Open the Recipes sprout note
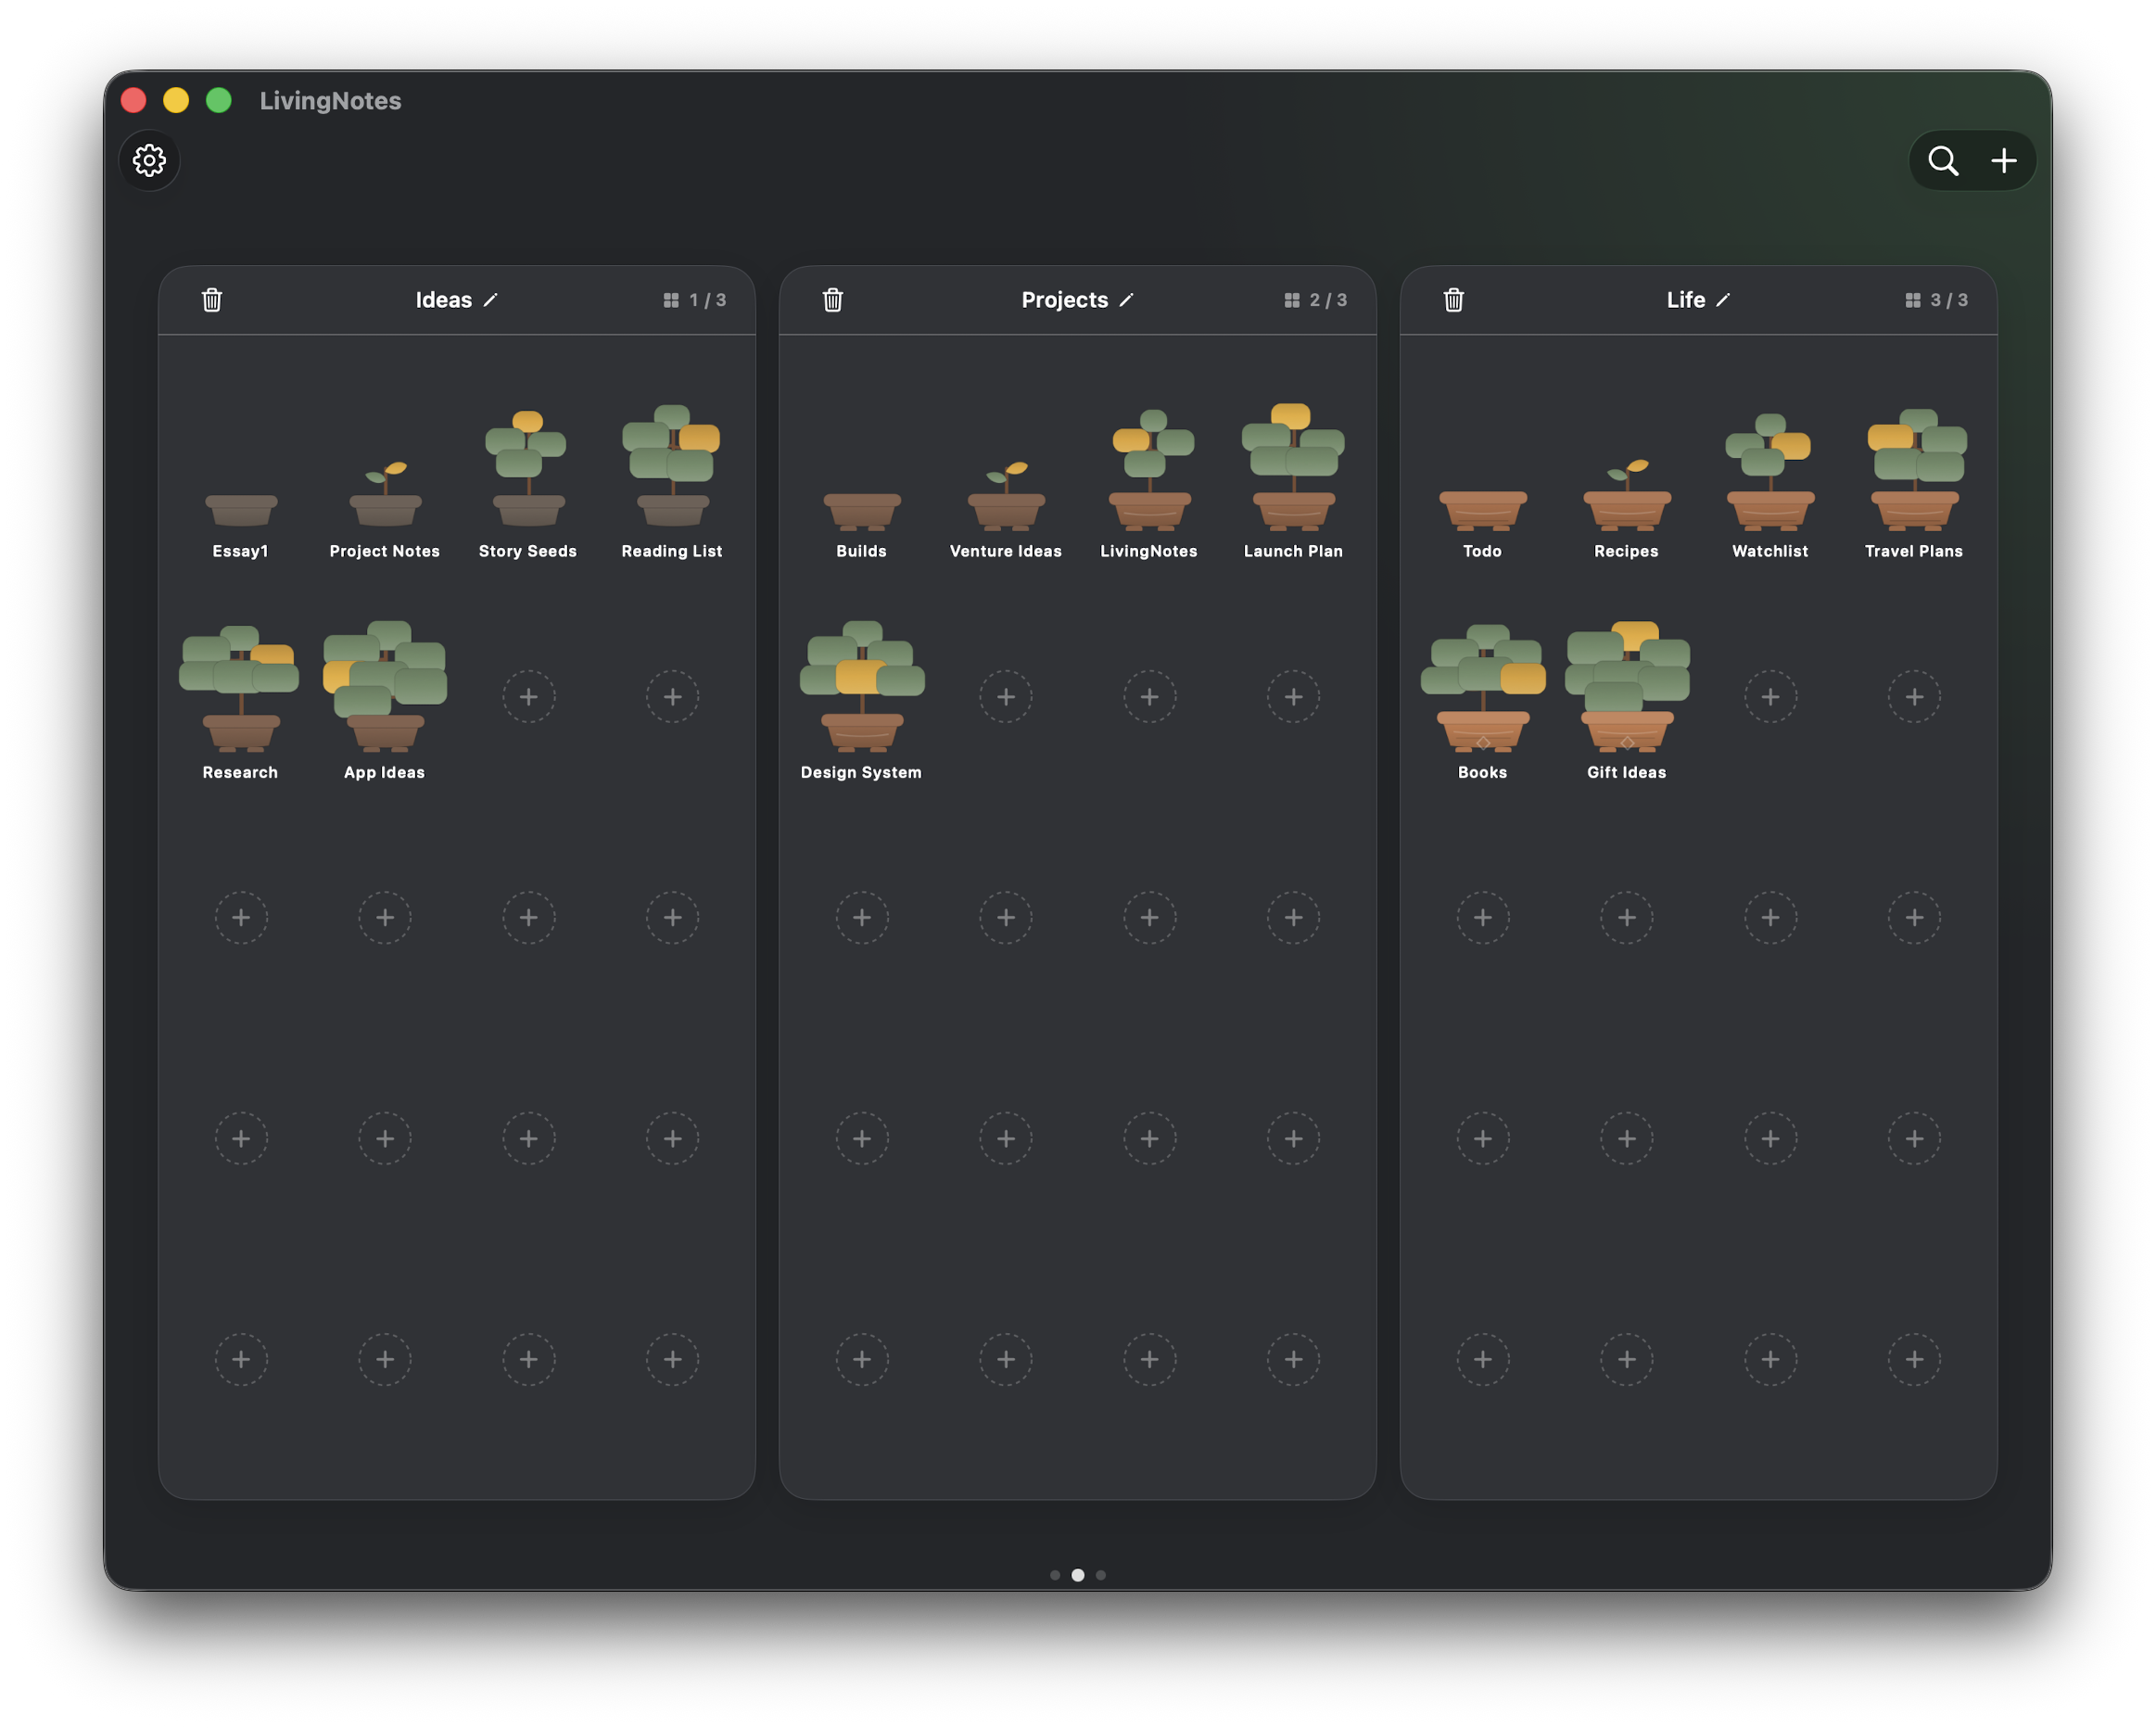Screen dimensions: 2156x1728 tap(1627, 494)
